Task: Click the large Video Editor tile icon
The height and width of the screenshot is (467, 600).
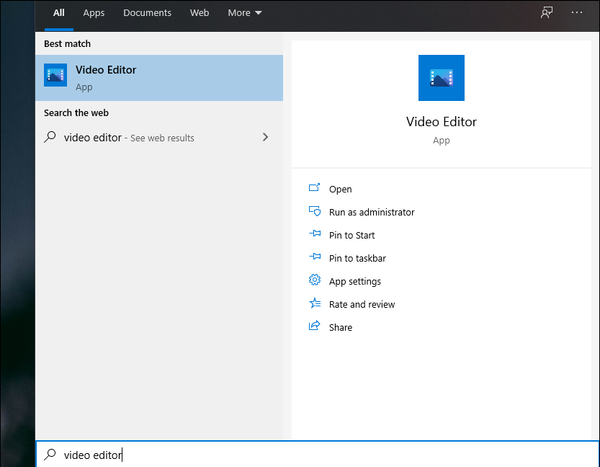Action: coord(441,78)
